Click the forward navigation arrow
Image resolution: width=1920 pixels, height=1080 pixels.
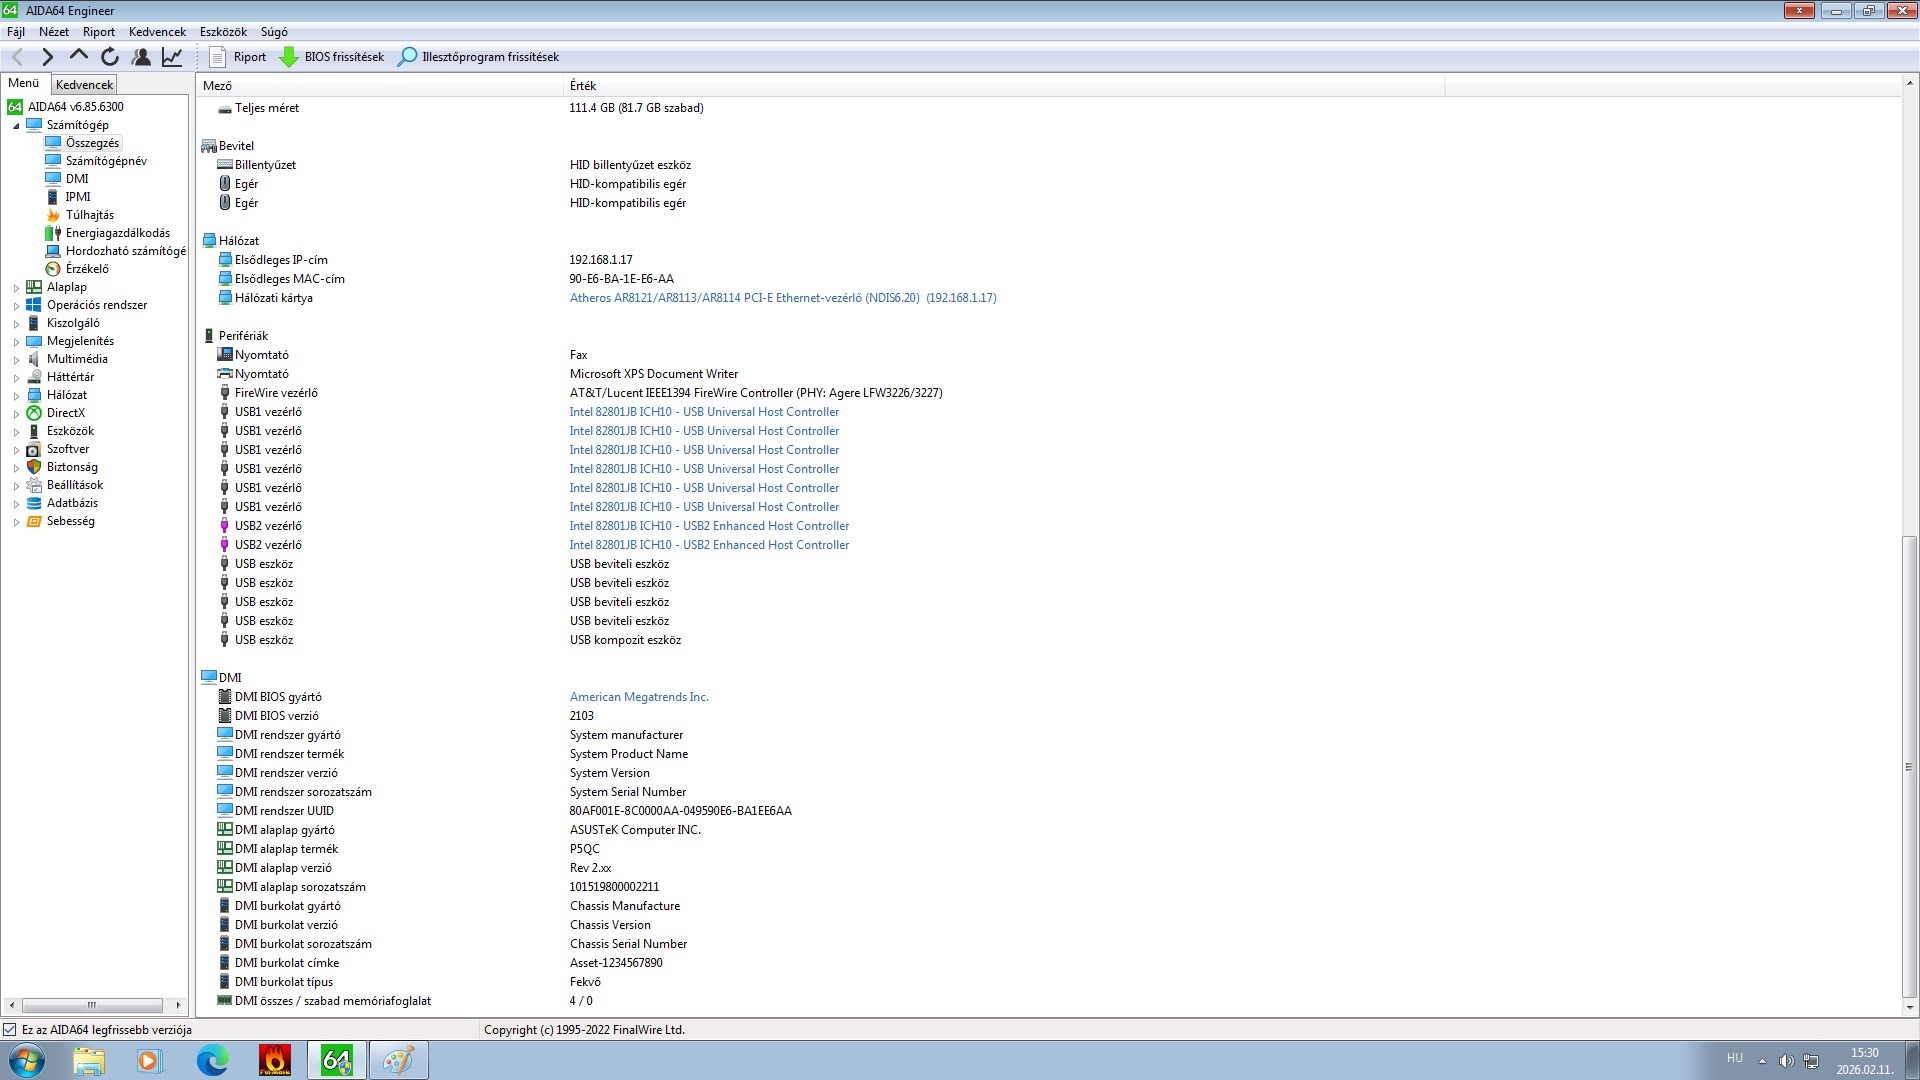(x=47, y=57)
